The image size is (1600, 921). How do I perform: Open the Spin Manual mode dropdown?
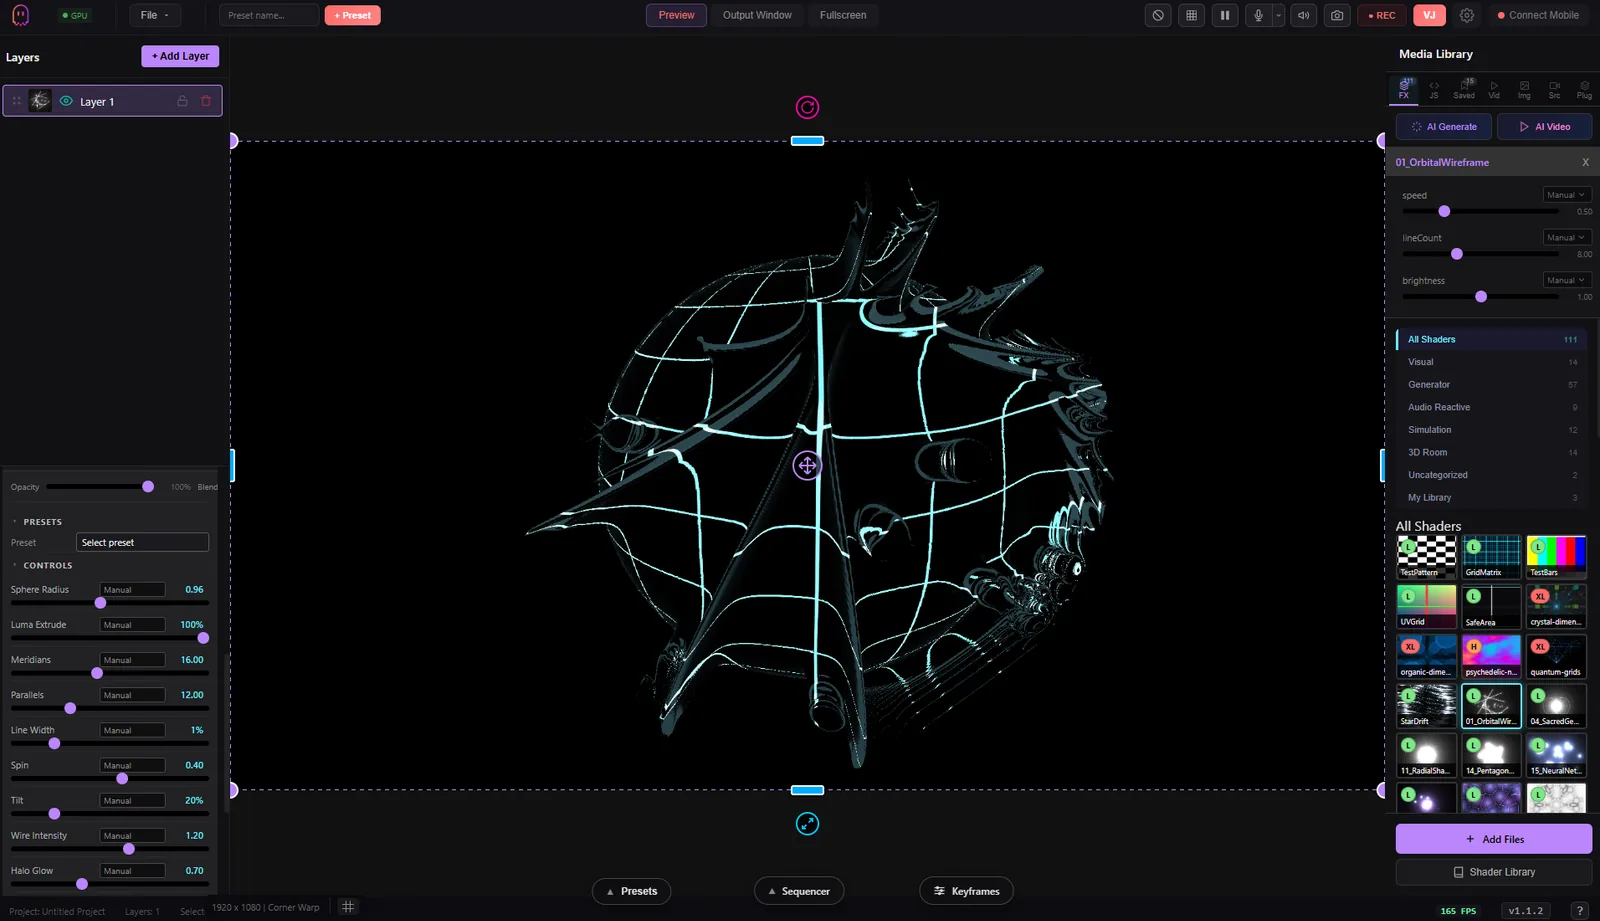pos(132,766)
